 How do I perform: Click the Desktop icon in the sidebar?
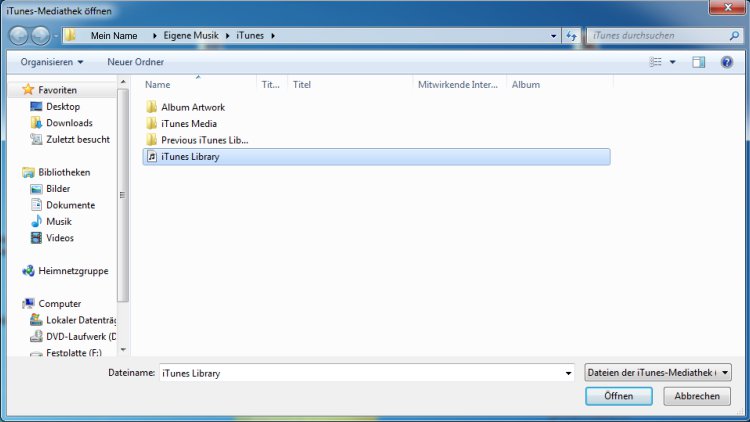(x=36, y=106)
